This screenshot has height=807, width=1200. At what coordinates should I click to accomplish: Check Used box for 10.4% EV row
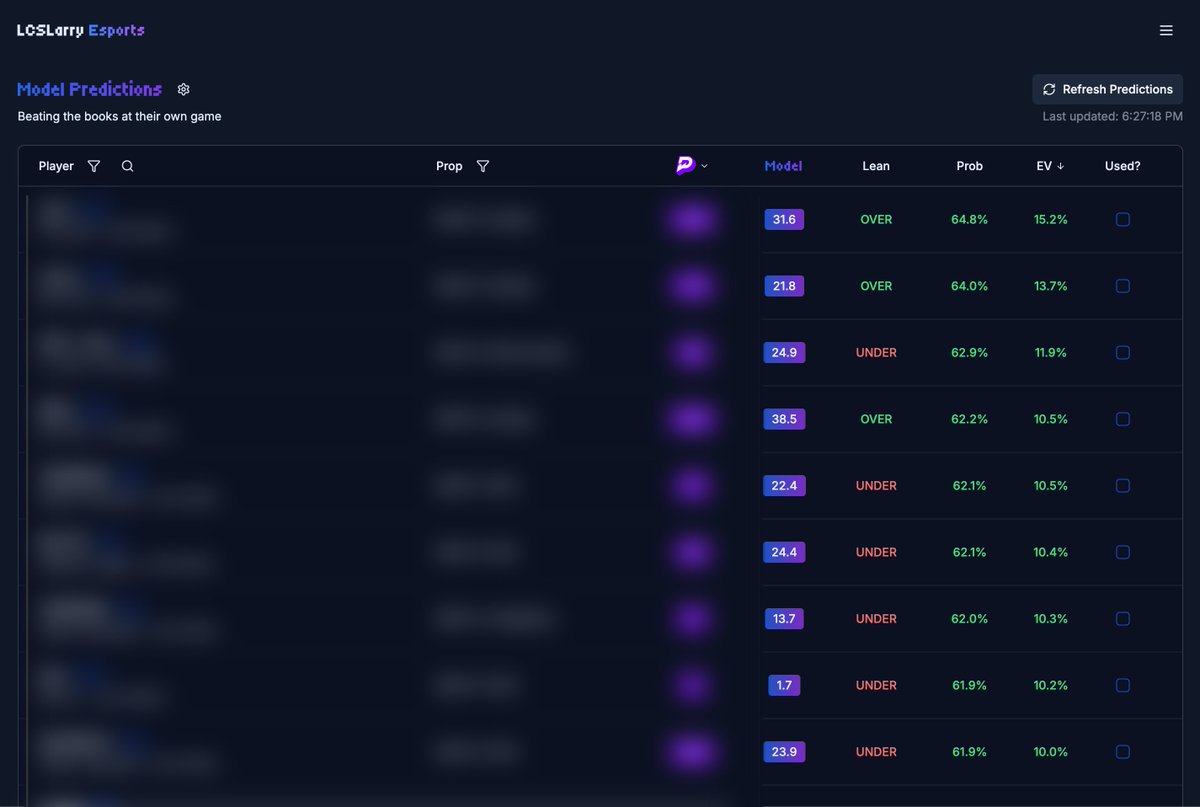click(x=1122, y=552)
